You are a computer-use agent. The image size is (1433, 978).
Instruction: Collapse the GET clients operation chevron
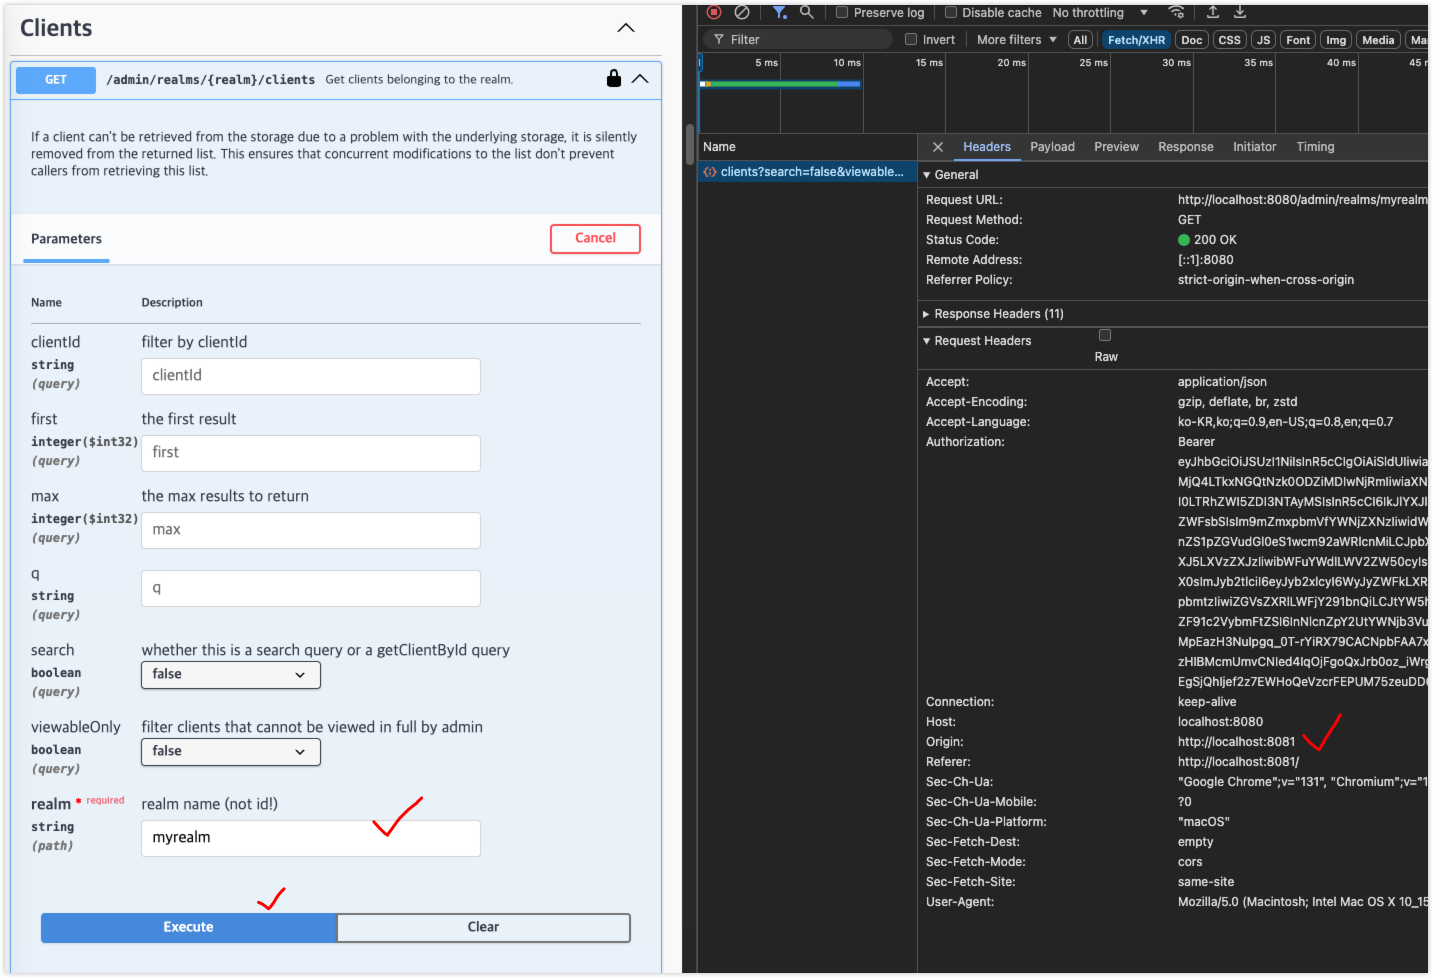(640, 78)
